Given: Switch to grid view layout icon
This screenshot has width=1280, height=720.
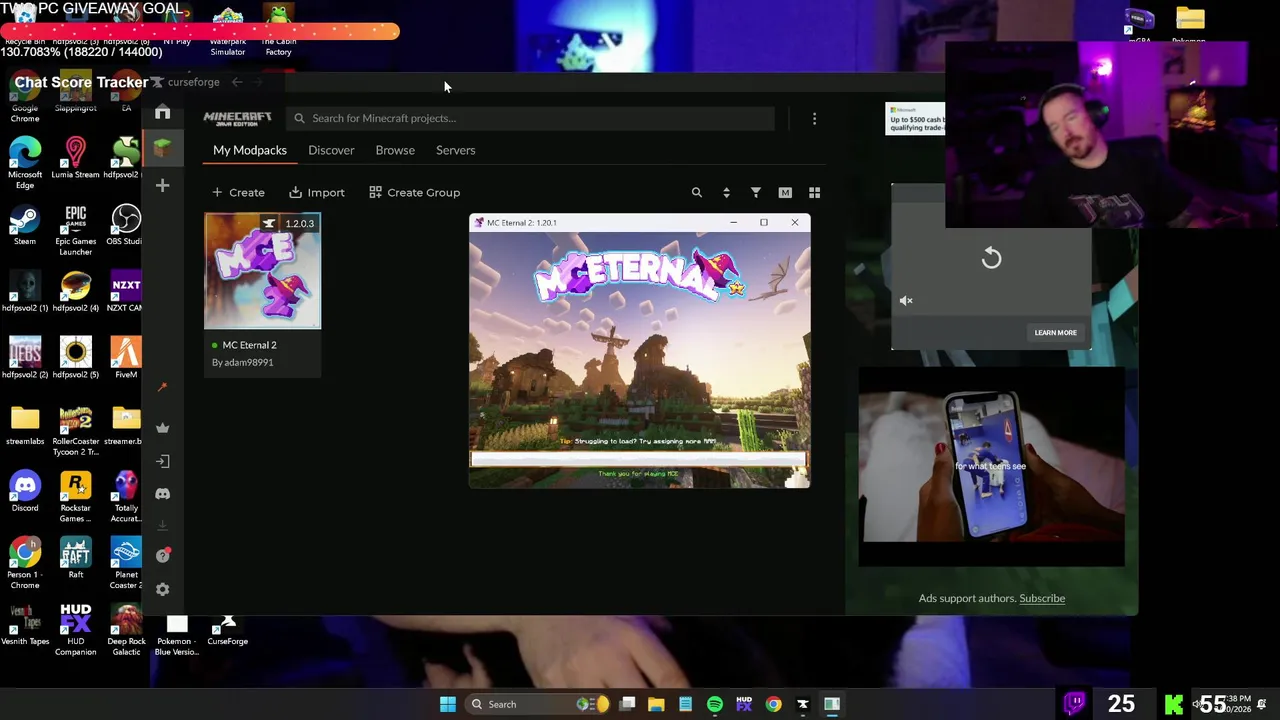Looking at the screenshot, I should click(x=814, y=192).
